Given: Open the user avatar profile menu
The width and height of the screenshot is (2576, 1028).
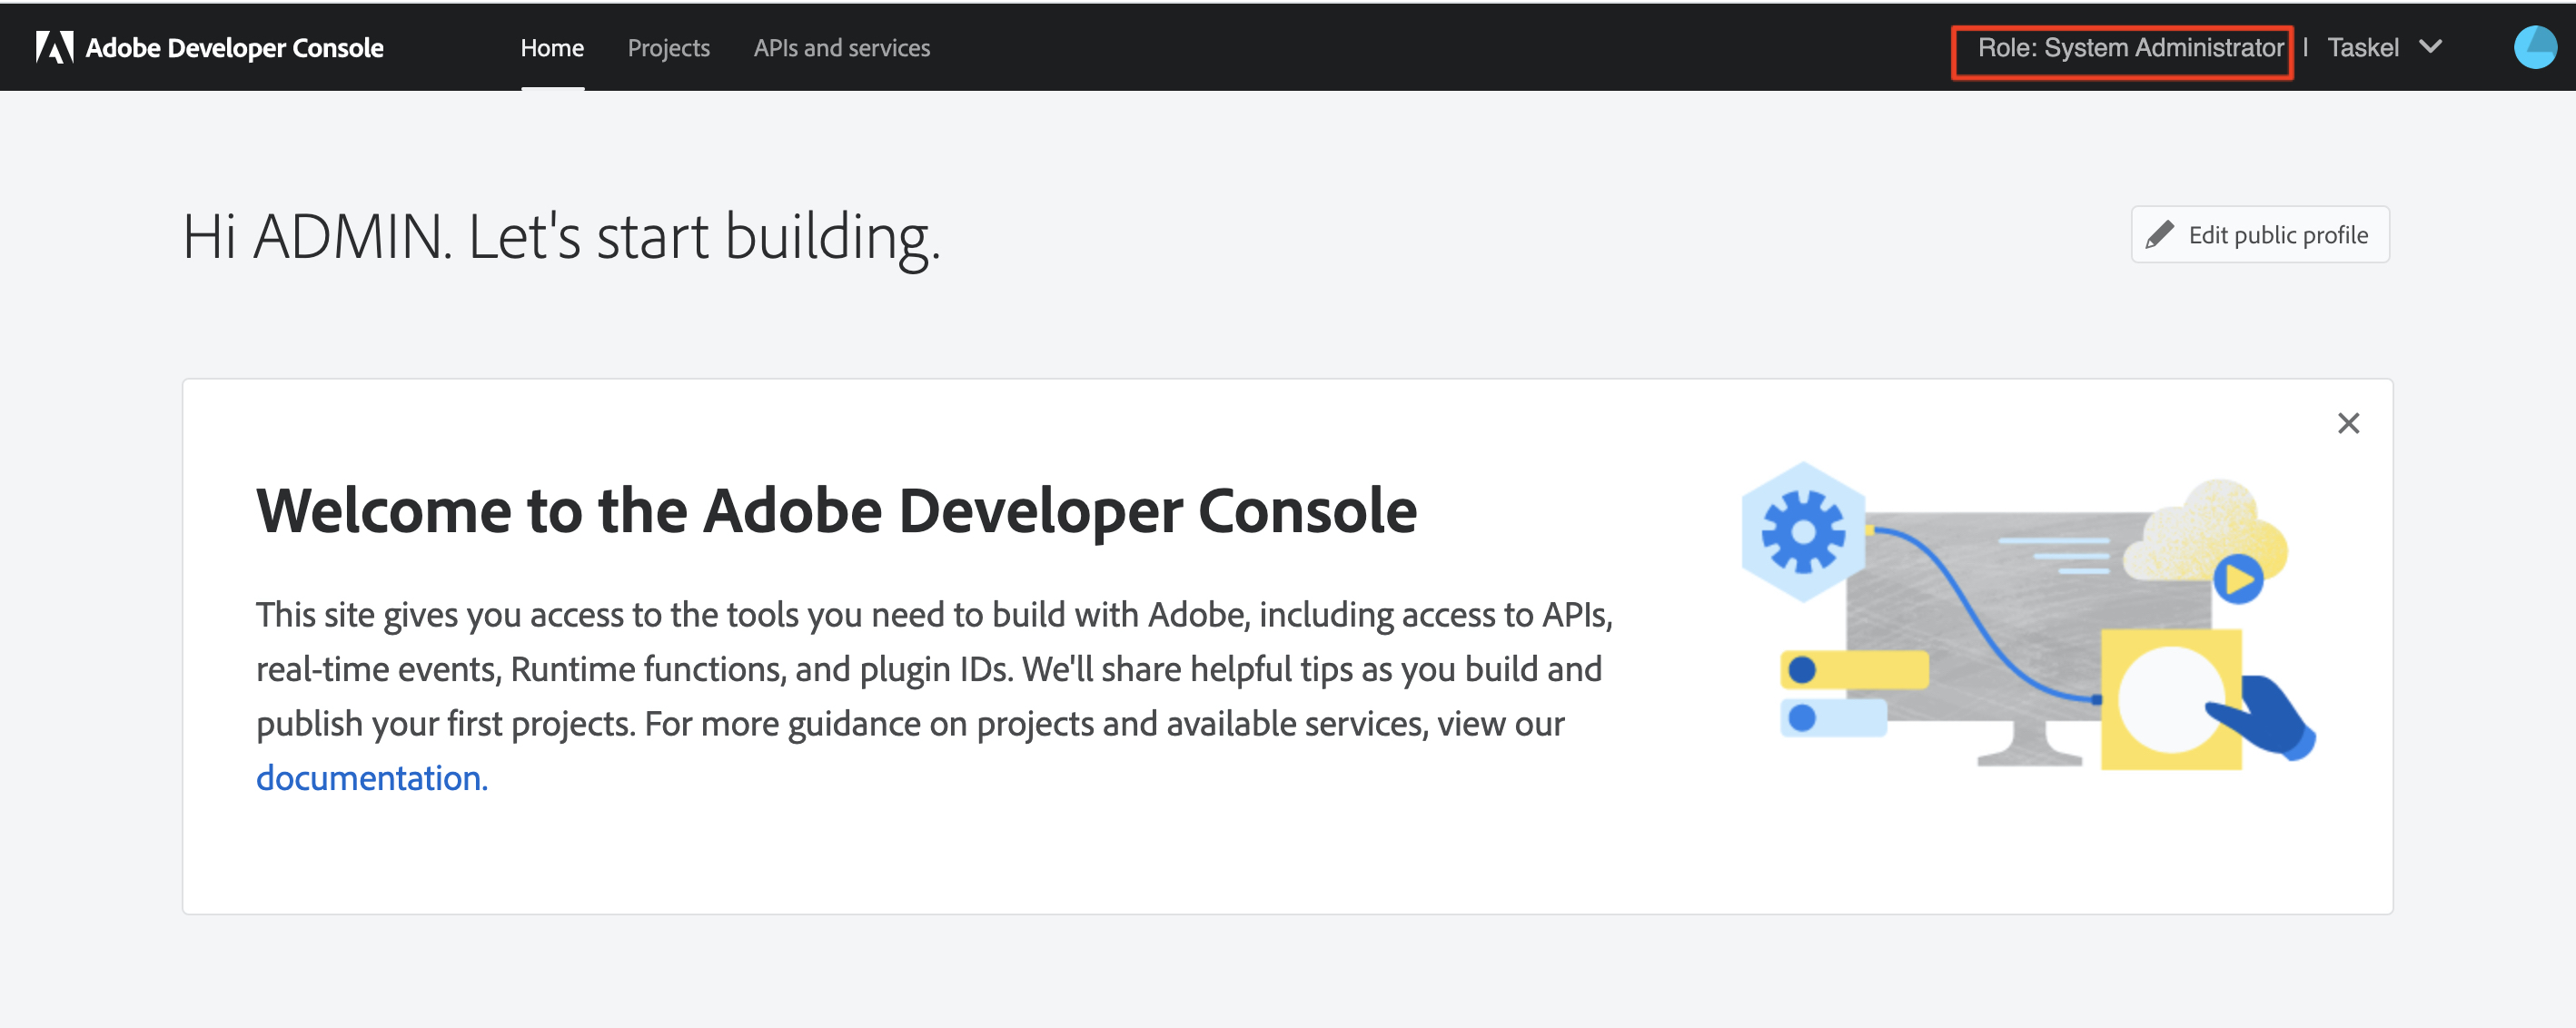Looking at the screenshot, I should 2533,47.
